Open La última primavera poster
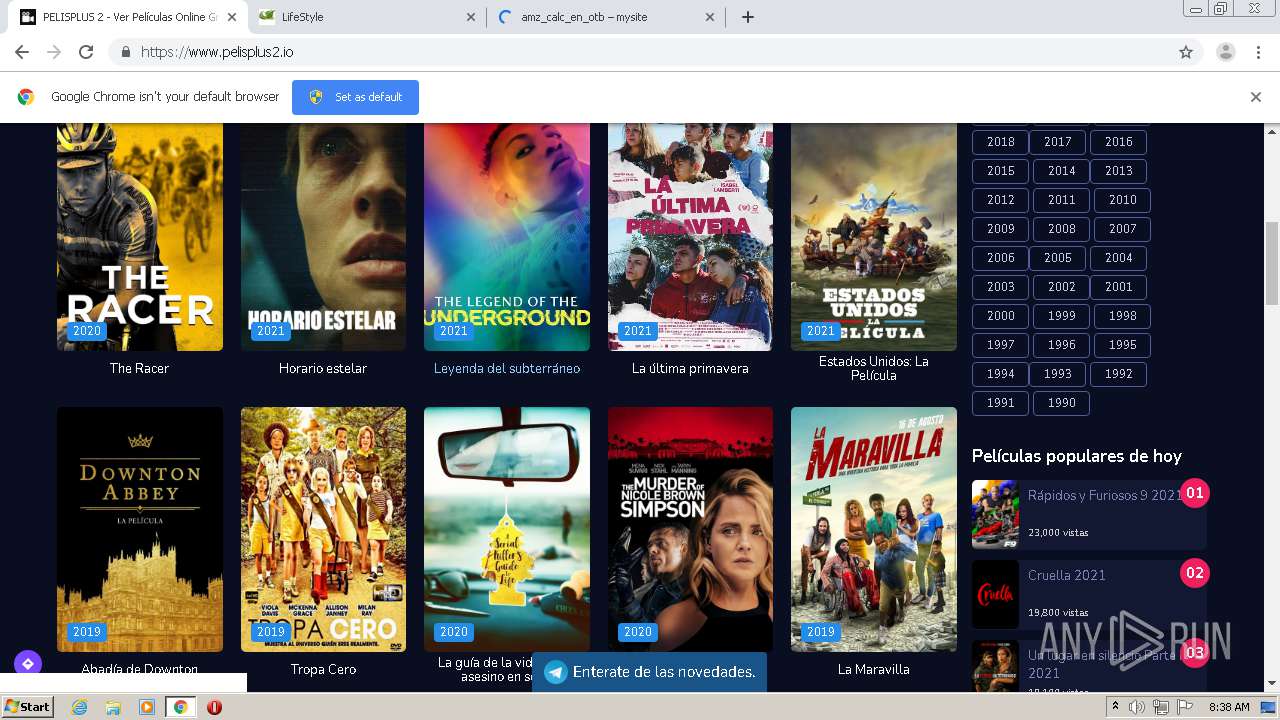The image size is (1280, 720). coord(690,237)
